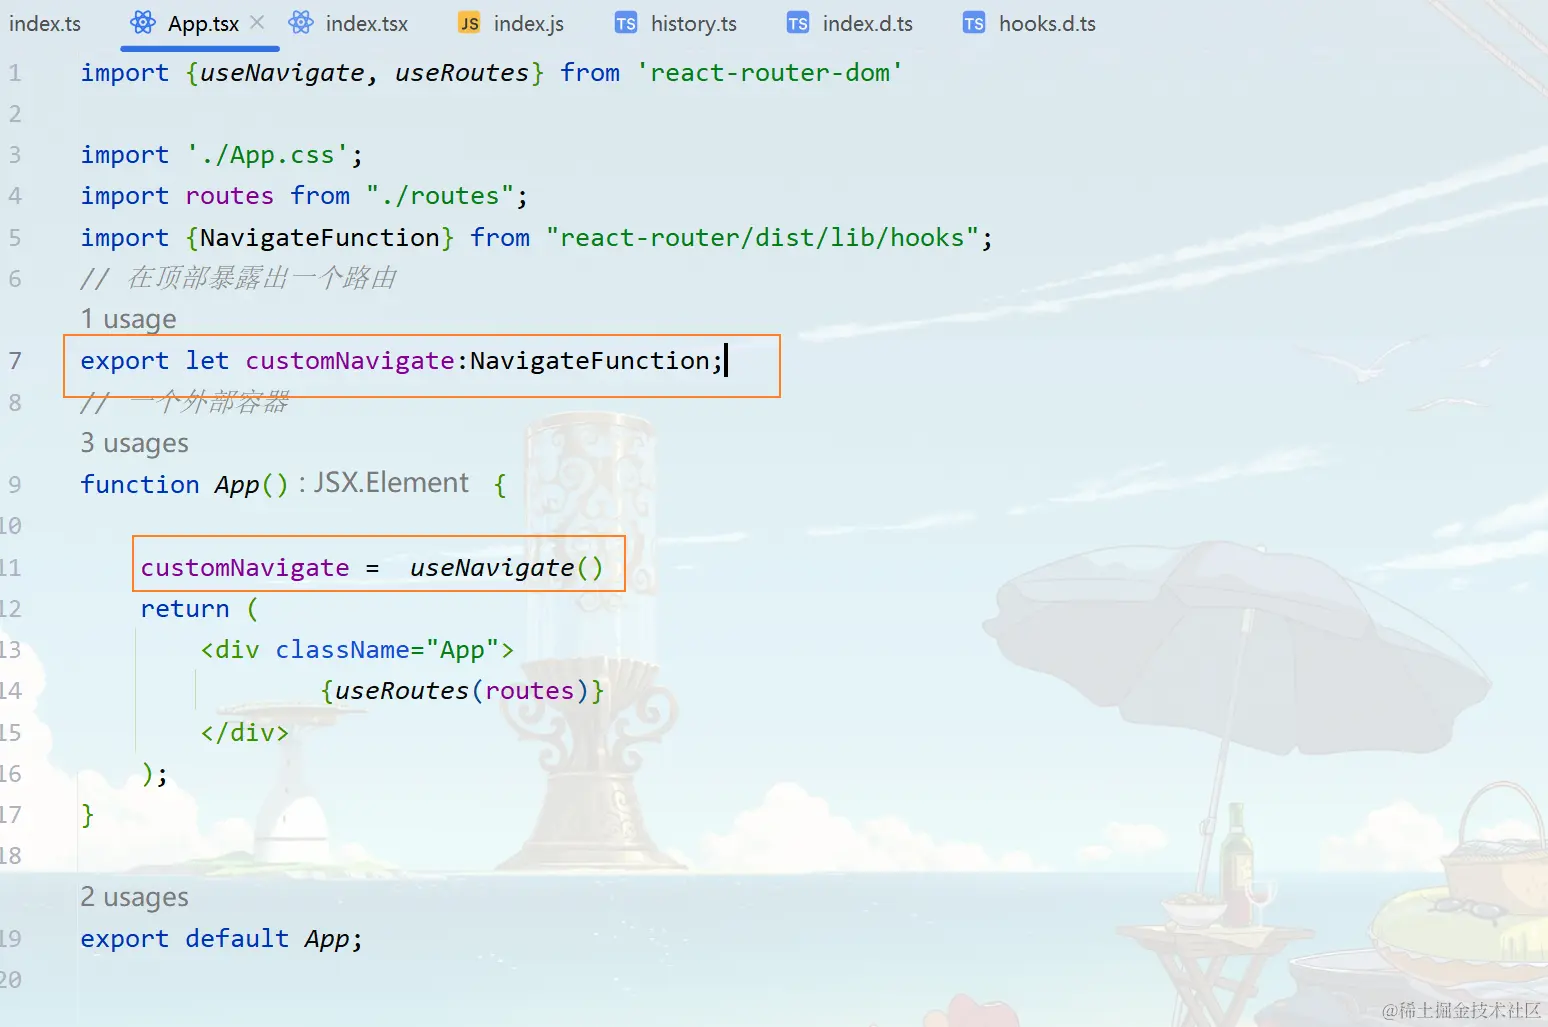Click the TypeScript icon on the history.ts tab
This screenshot has height=1027, width=1548.
pos(625,22)
